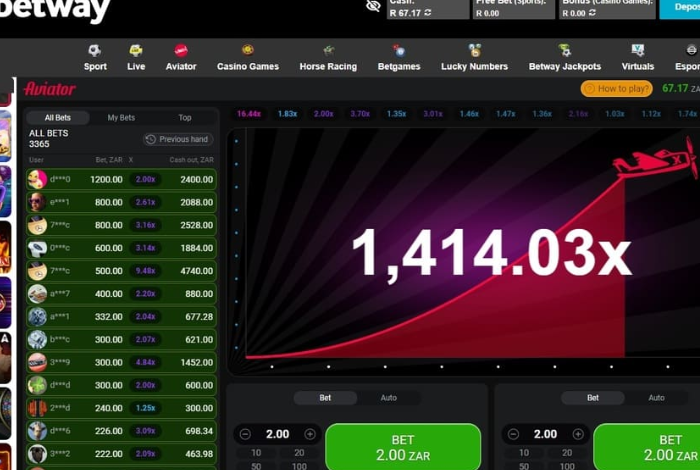Choose quick amount 20 in right panel
The image size is (700, 470).
[567, 453]
